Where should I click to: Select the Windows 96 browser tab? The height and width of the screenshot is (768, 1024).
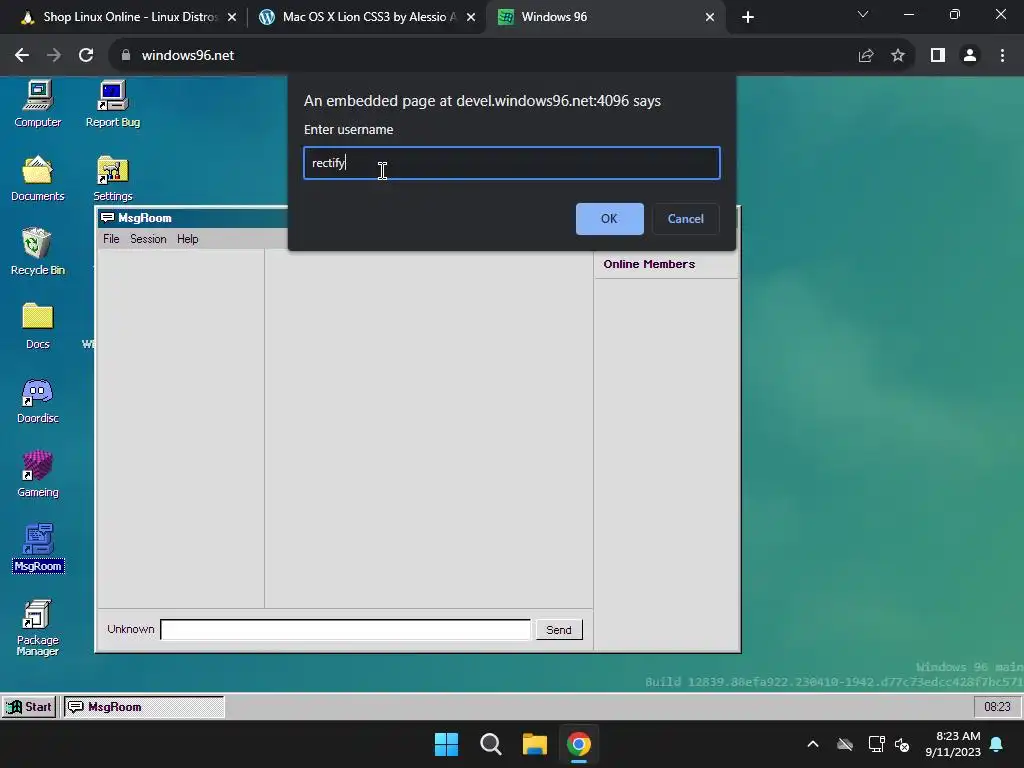604,17
